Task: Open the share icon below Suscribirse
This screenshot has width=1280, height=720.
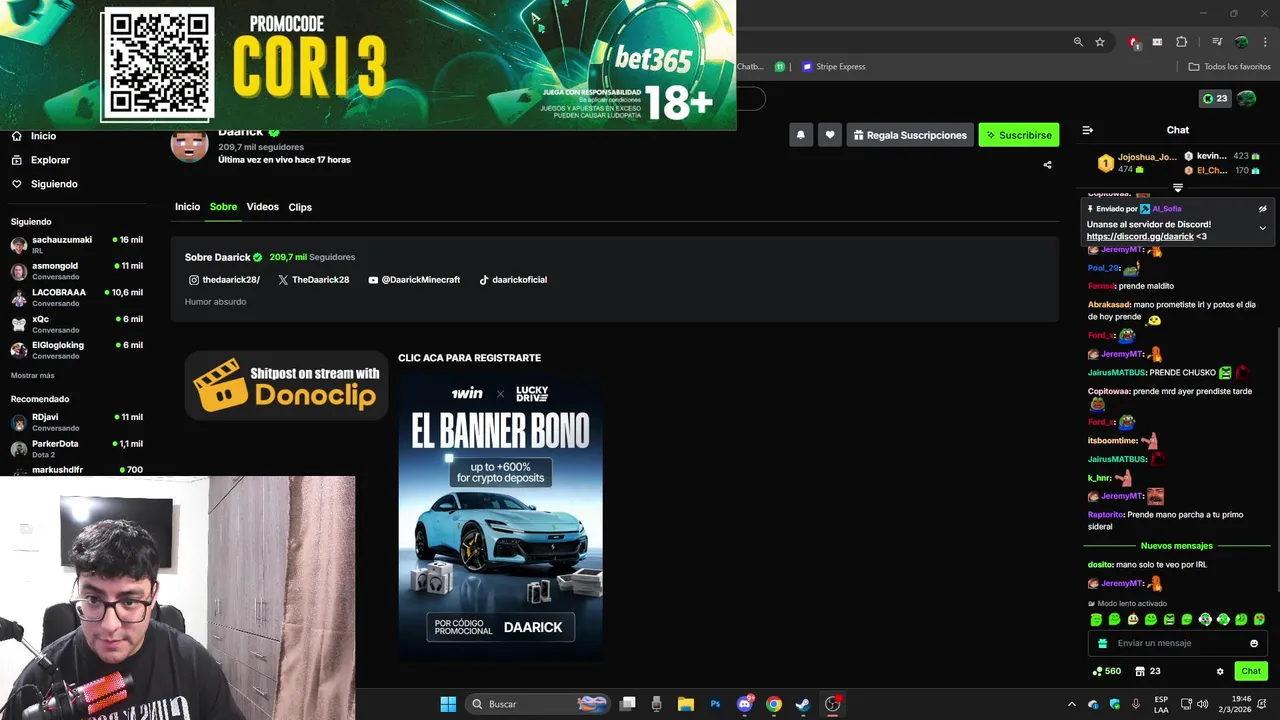Action: 1047,165
